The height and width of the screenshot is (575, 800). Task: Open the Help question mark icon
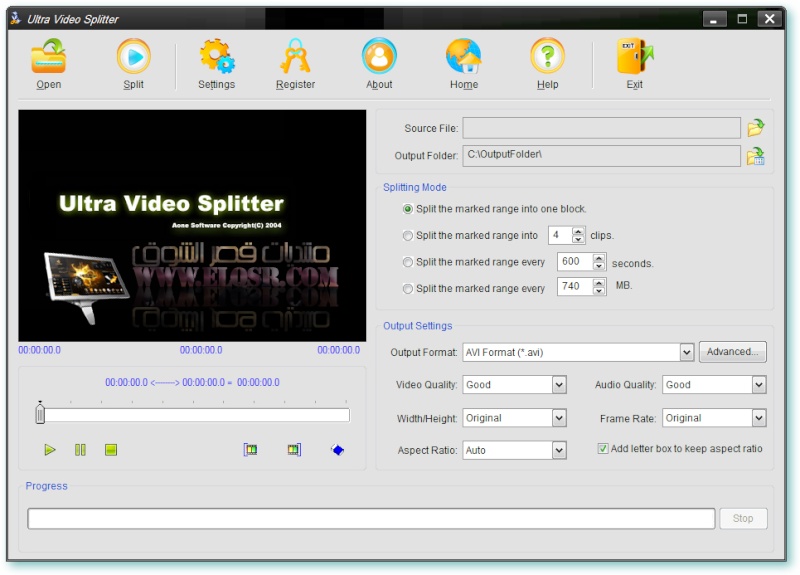547,56
